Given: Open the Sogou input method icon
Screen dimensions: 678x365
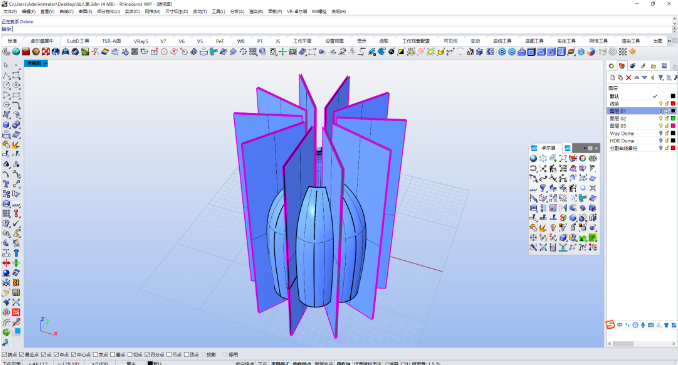Looking at the screenshot, I should (610, 325).
